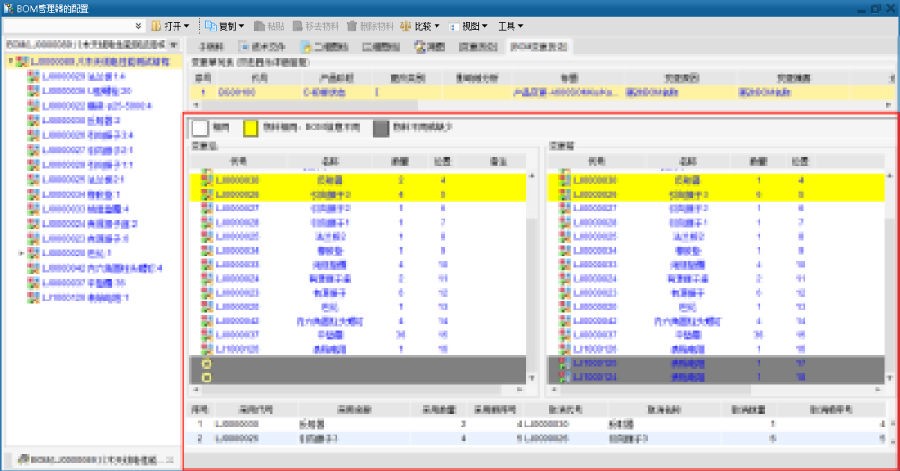Click the gray legend color swatch

tap(381, 128)
